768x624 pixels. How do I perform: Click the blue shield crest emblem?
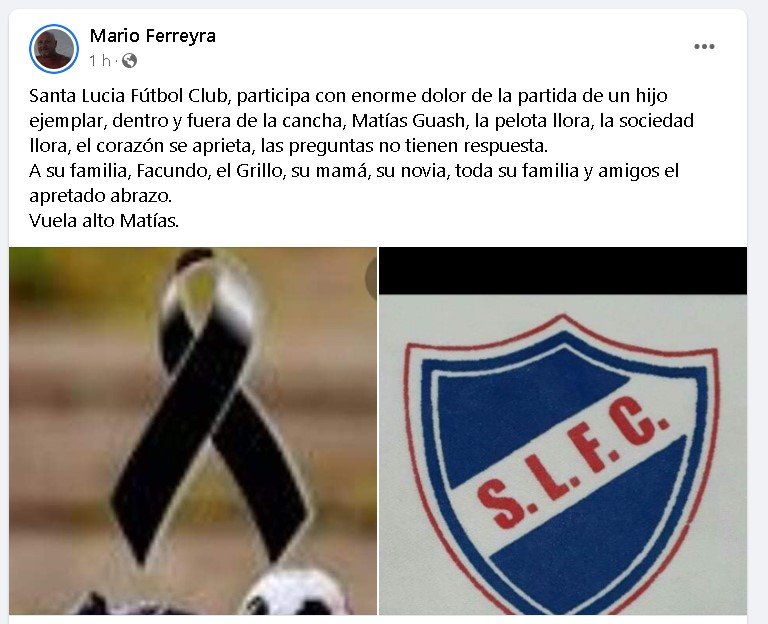(562, 464)
